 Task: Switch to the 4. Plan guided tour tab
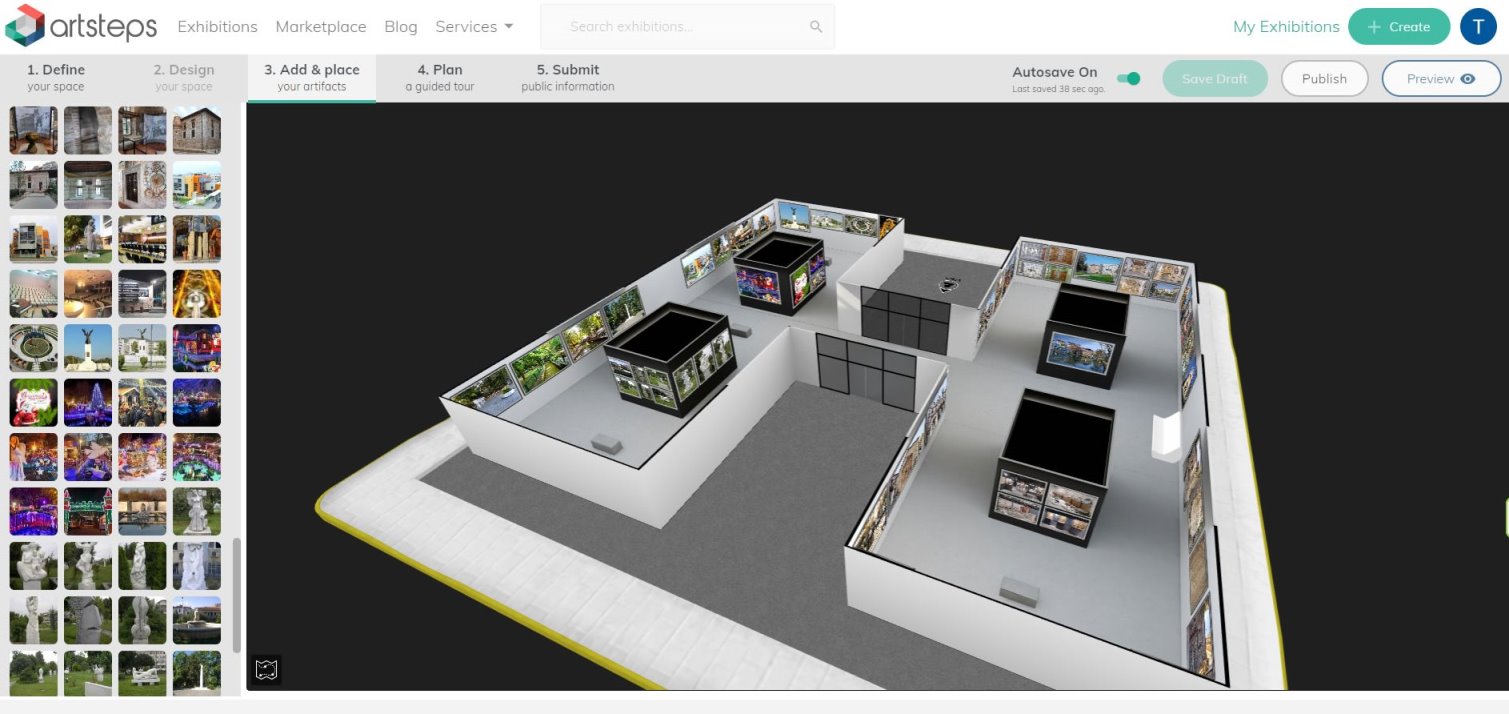coord(439,78)
